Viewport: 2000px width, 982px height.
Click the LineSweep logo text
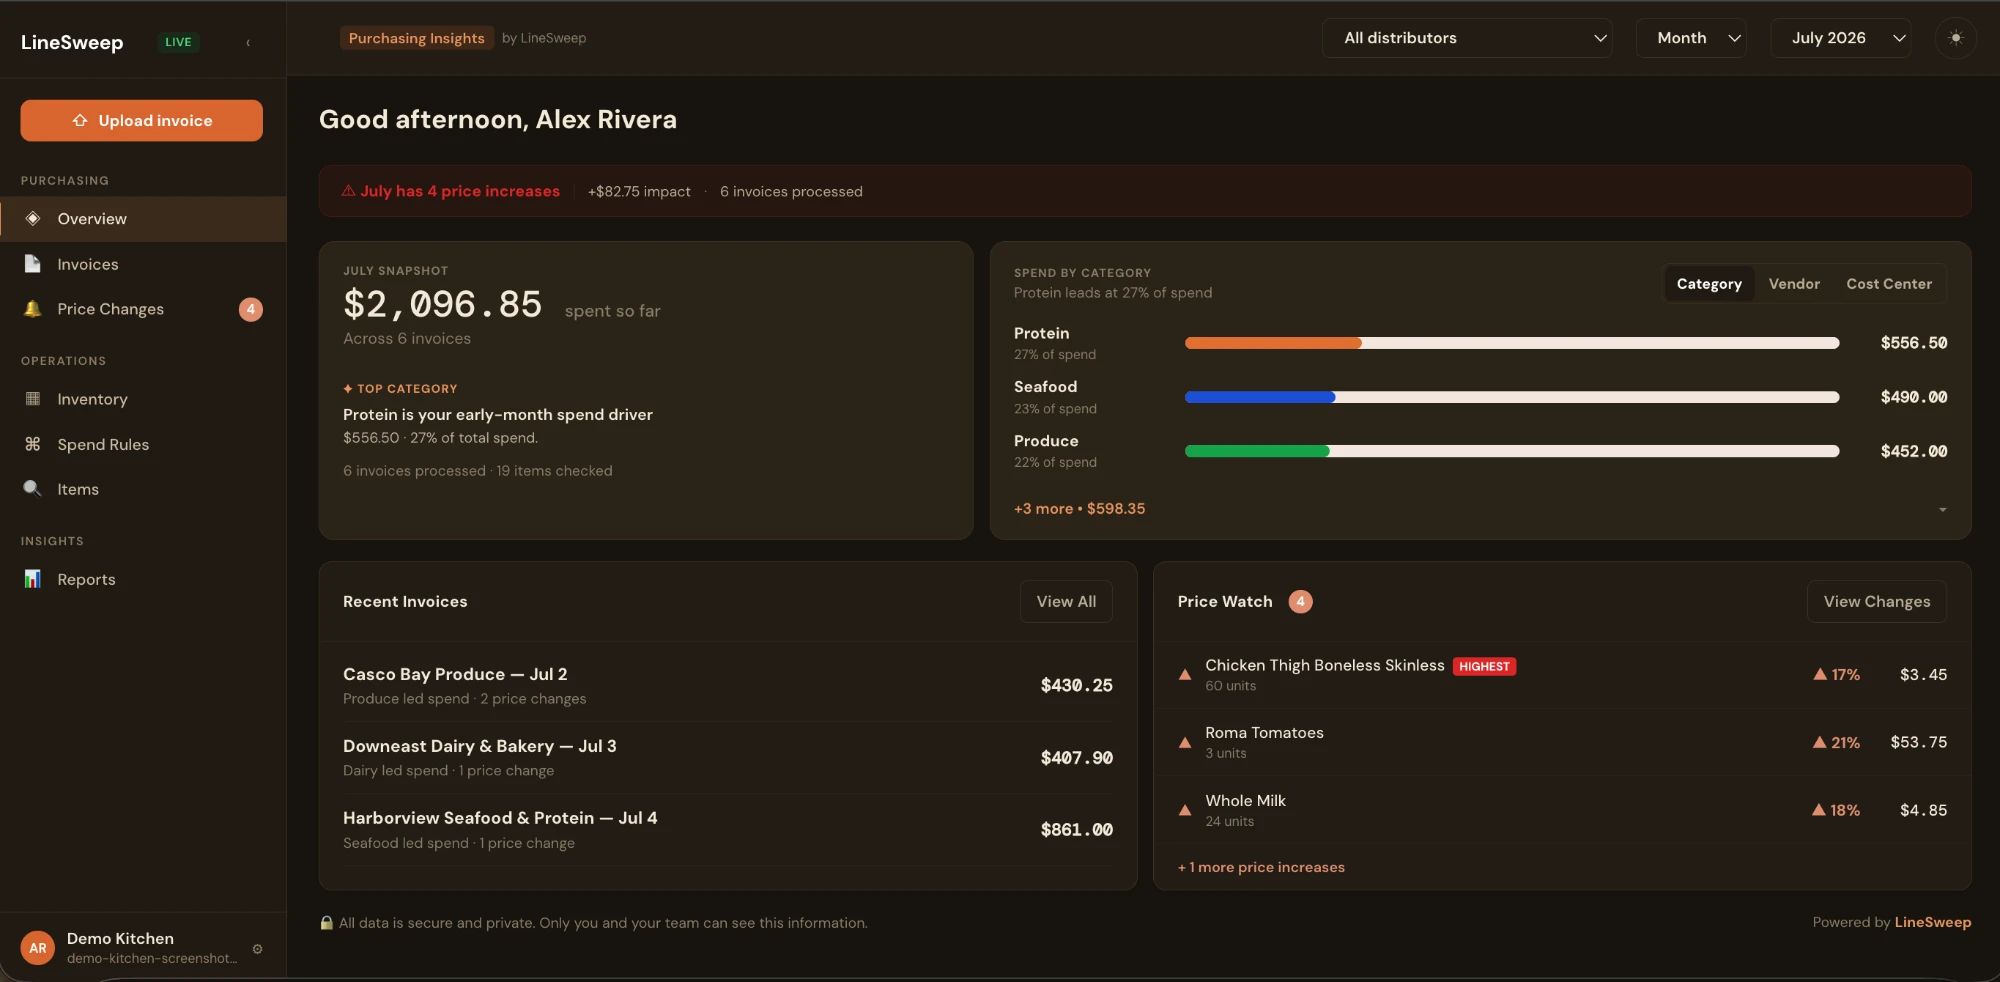(x=72, y=42)
